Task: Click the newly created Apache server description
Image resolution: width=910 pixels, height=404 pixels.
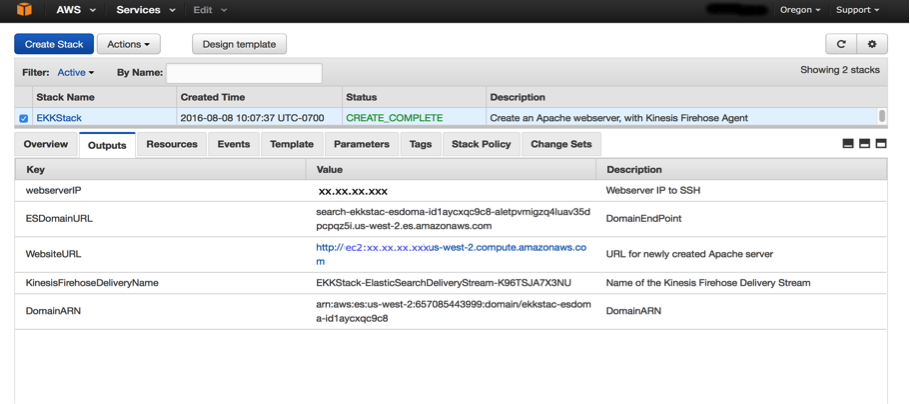Action: (x=689, y=254)
